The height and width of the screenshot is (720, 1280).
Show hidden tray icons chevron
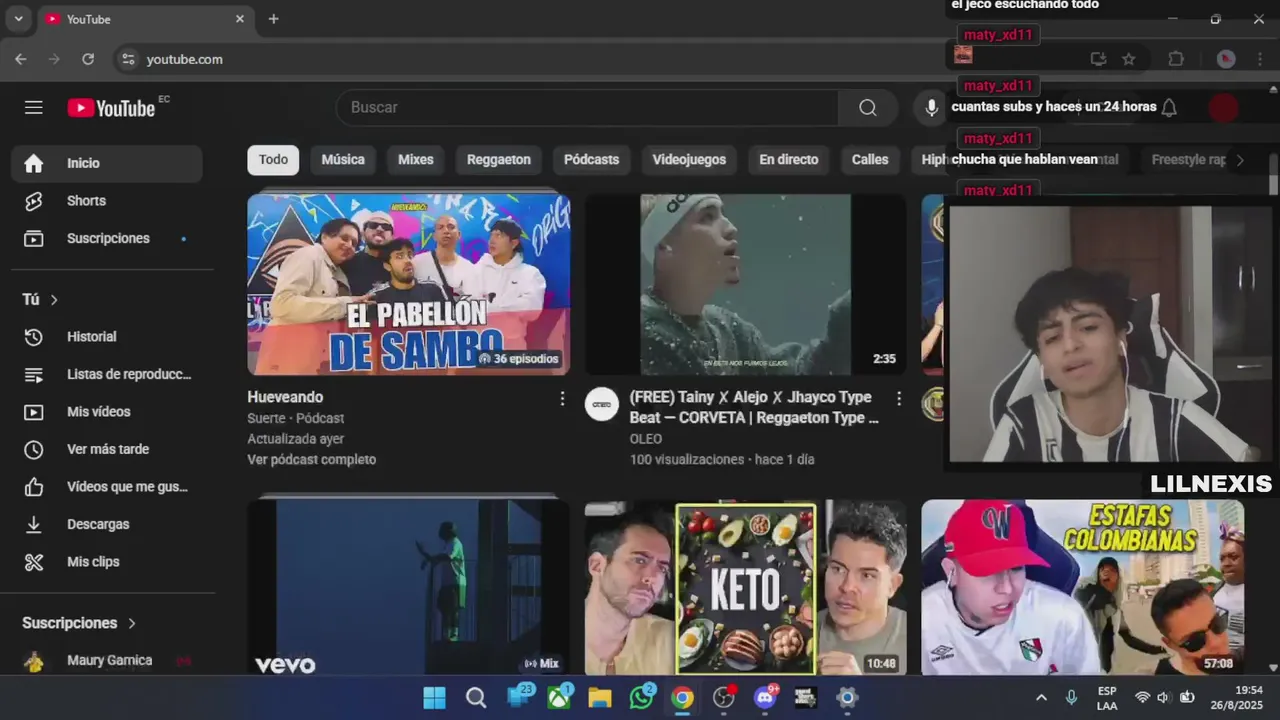click(x=1041, y=698)
